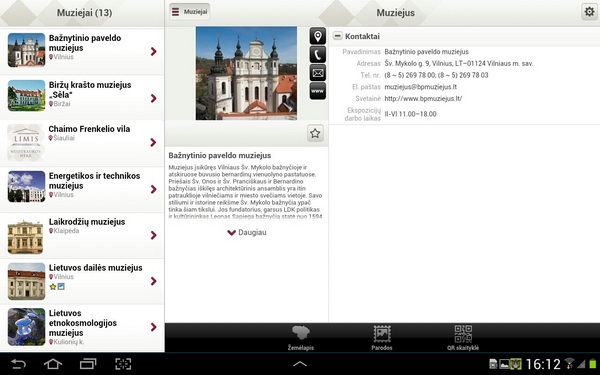
Task: Open the www website icon
Action: point(318,91)
